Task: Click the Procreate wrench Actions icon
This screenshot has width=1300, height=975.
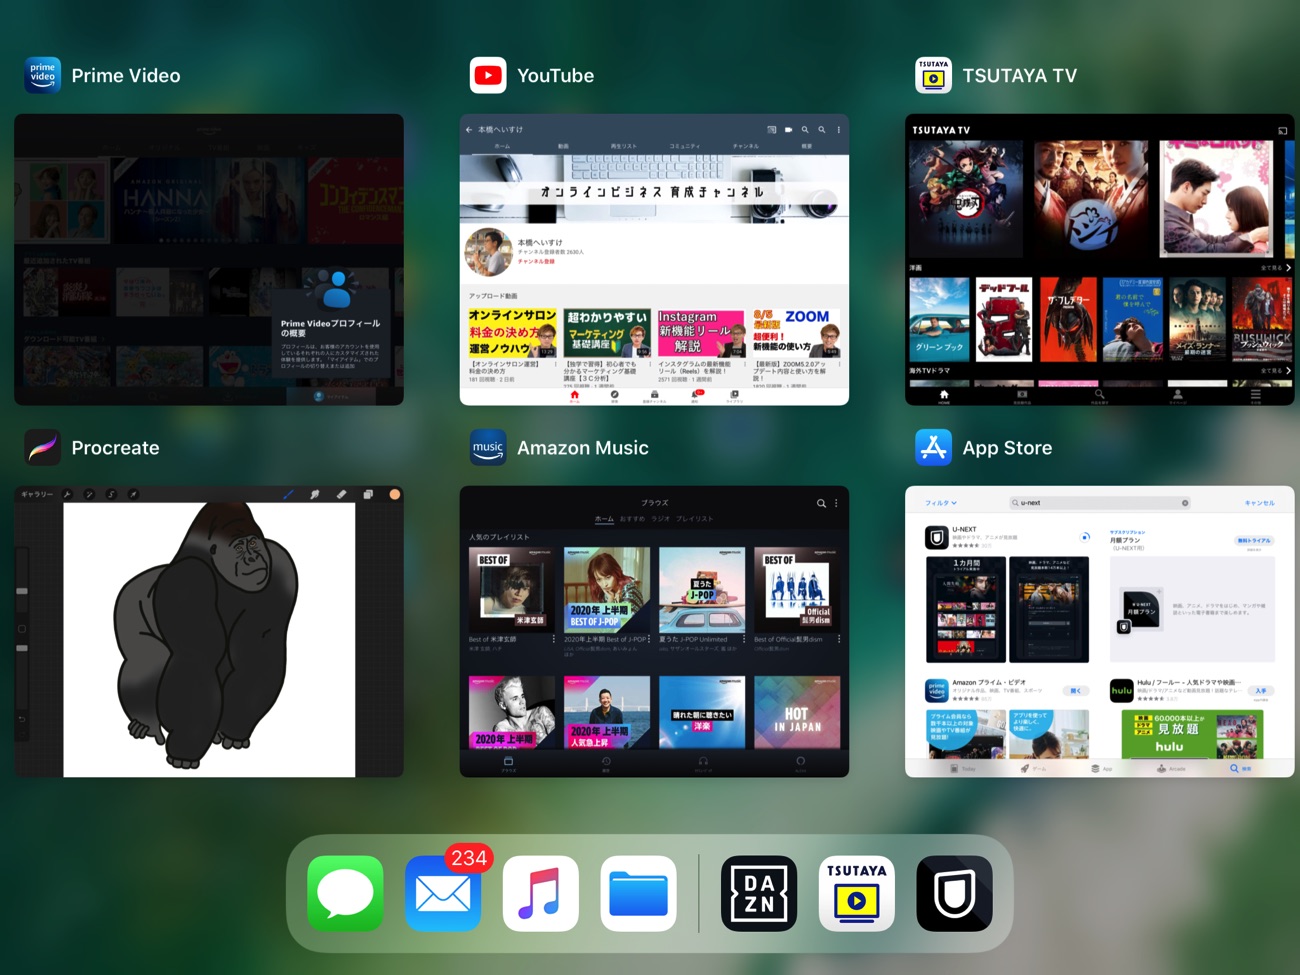Action: [x=67, y=494]
